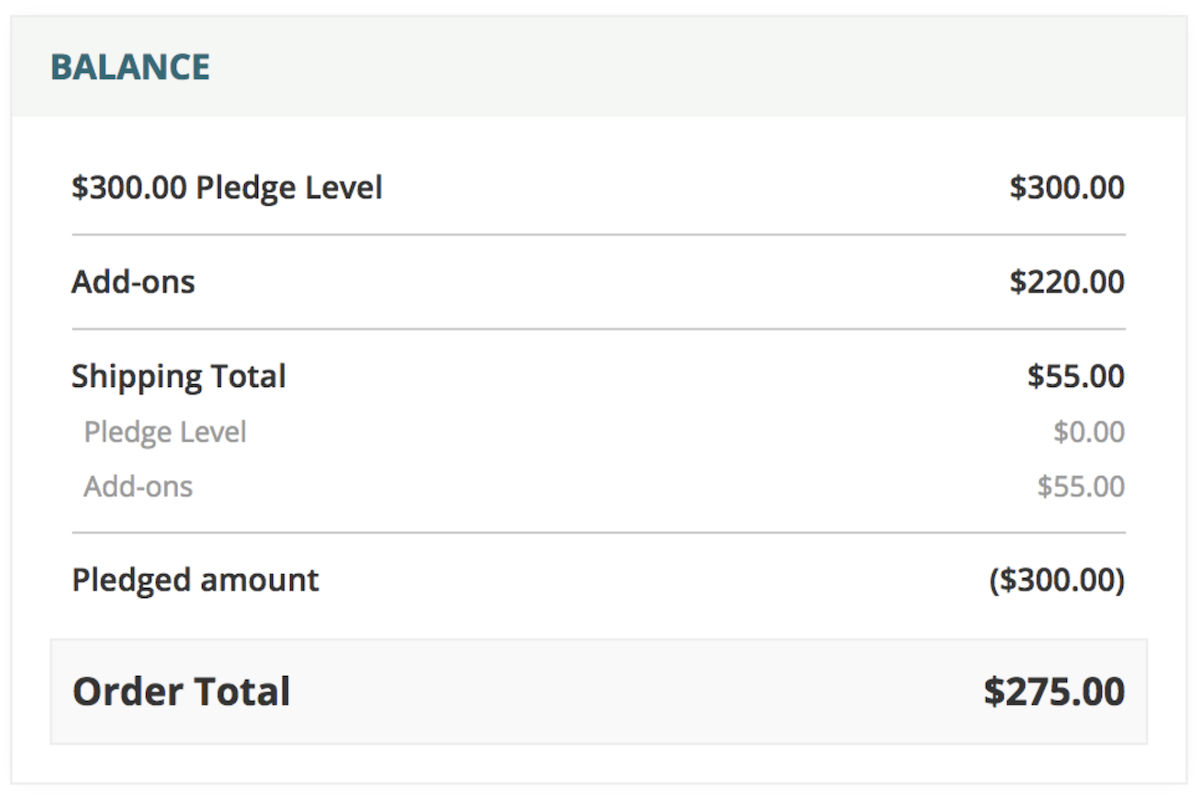This screenshot has height=802, width=1200.
Task: Click the $55.00 Shipping Total amount
Action: (1076, 377)
